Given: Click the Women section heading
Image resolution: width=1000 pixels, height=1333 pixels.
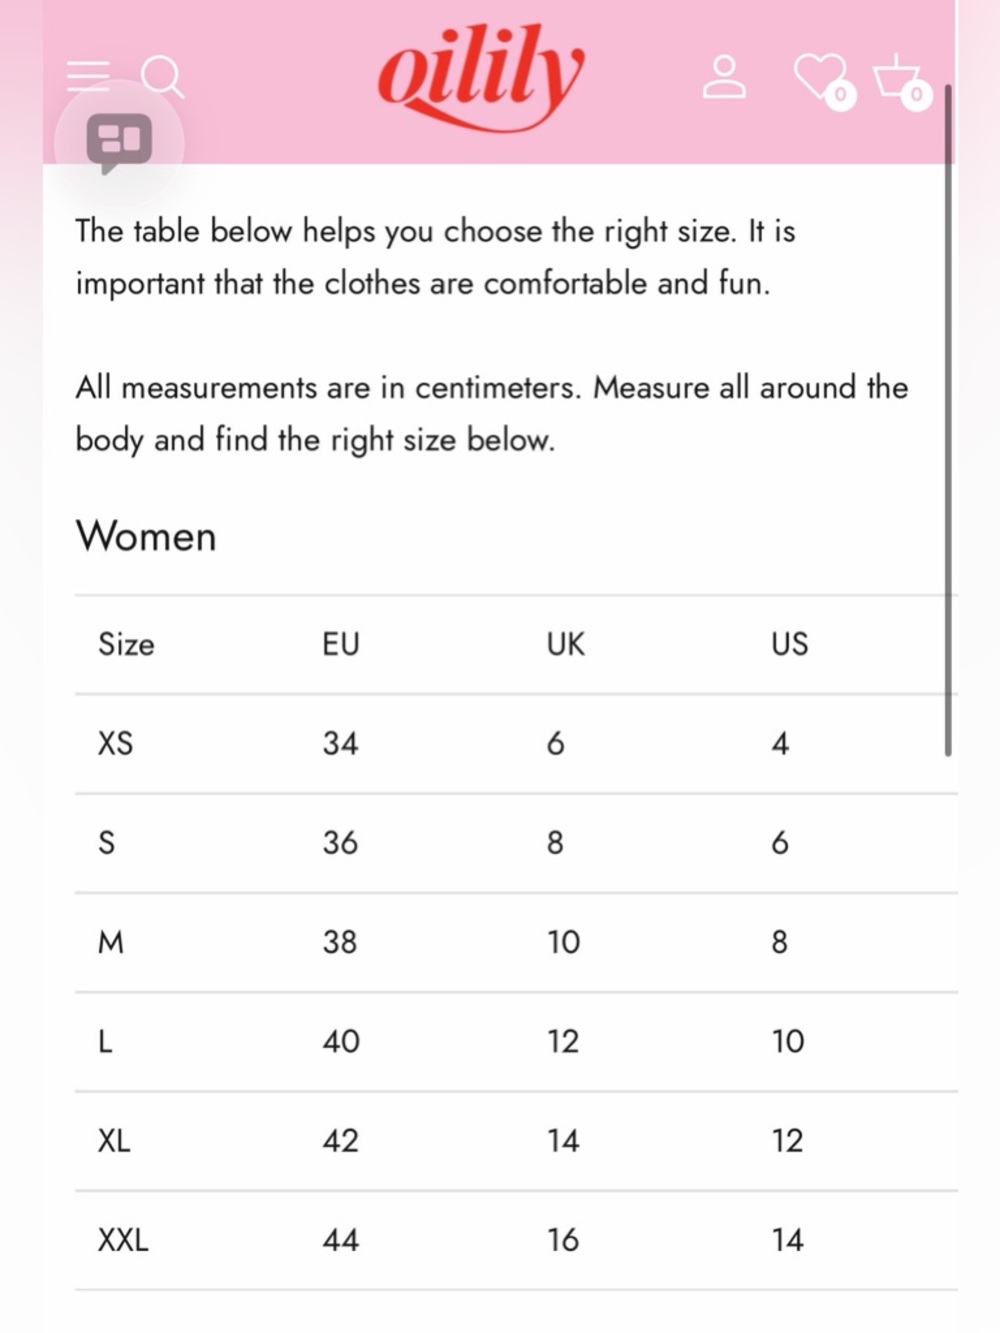Looking at the screenshot, I should coord(146,536).
